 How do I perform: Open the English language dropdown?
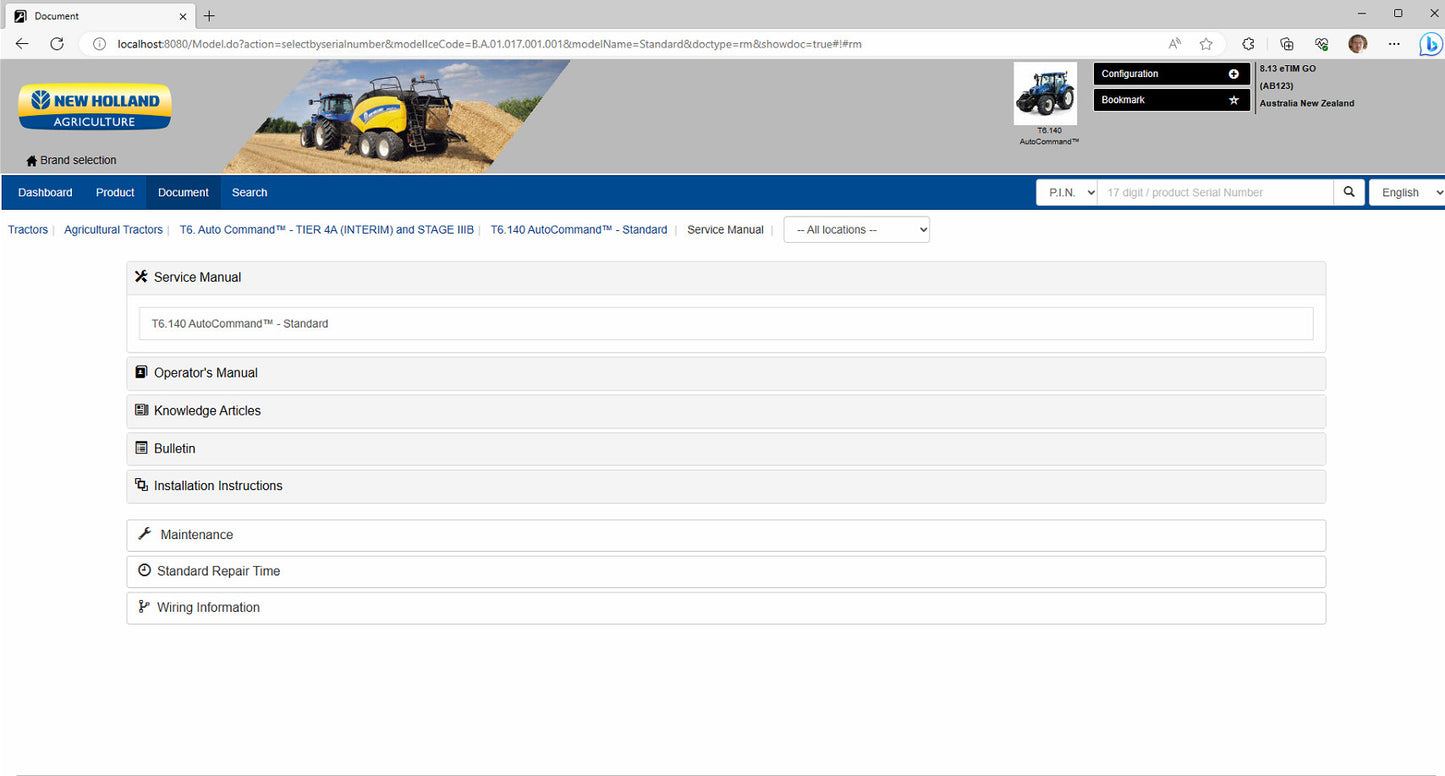1407,192
